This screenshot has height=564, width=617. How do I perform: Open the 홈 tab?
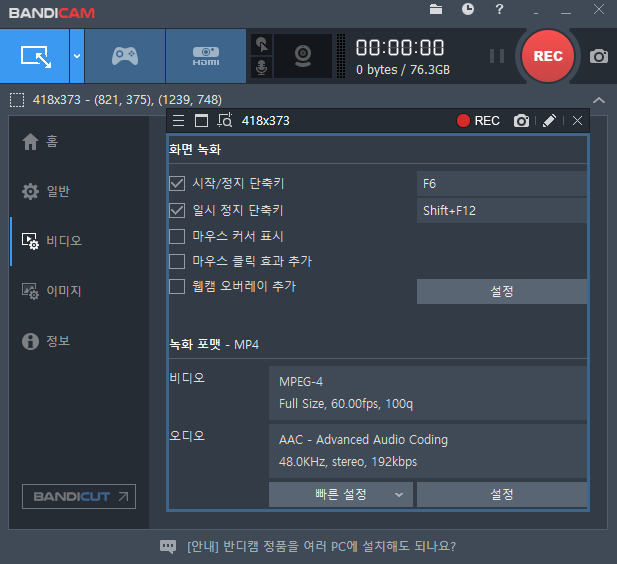[x=40, y=141]
